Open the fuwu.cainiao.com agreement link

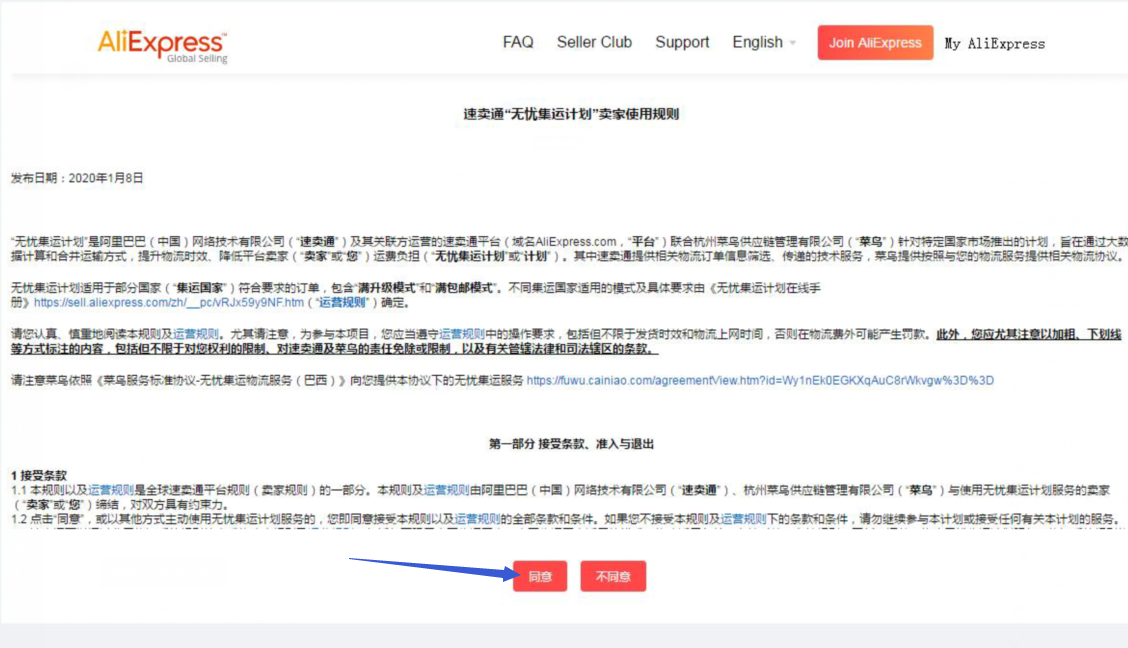(x=760, y=380)
